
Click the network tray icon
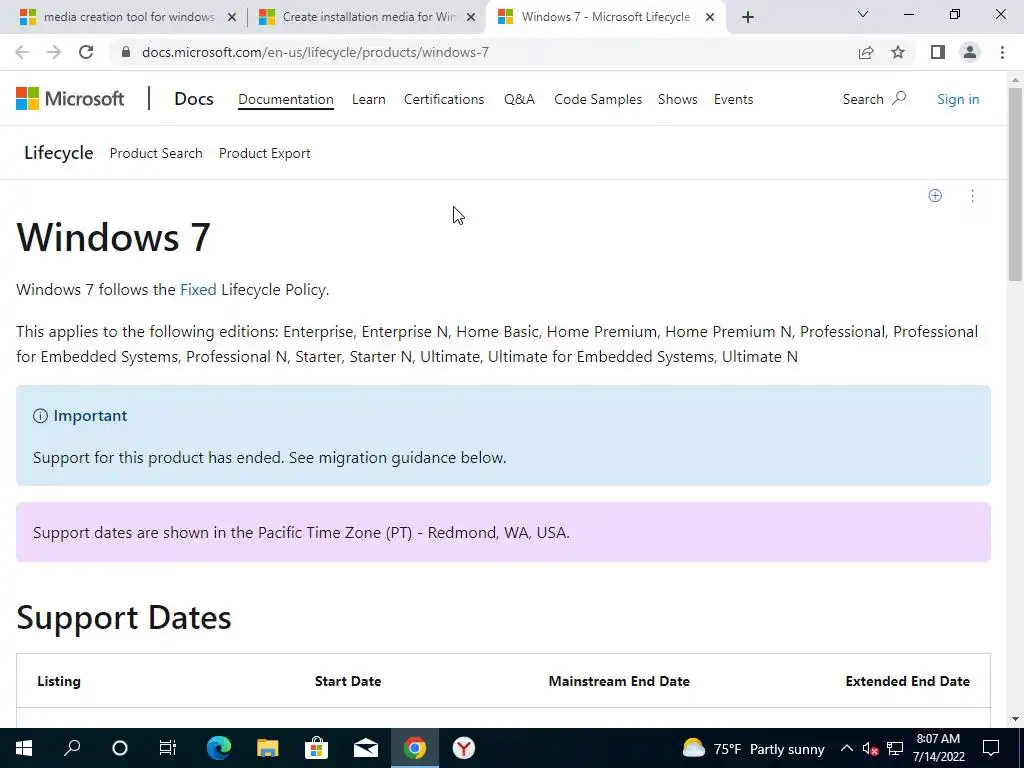[895, 748]
